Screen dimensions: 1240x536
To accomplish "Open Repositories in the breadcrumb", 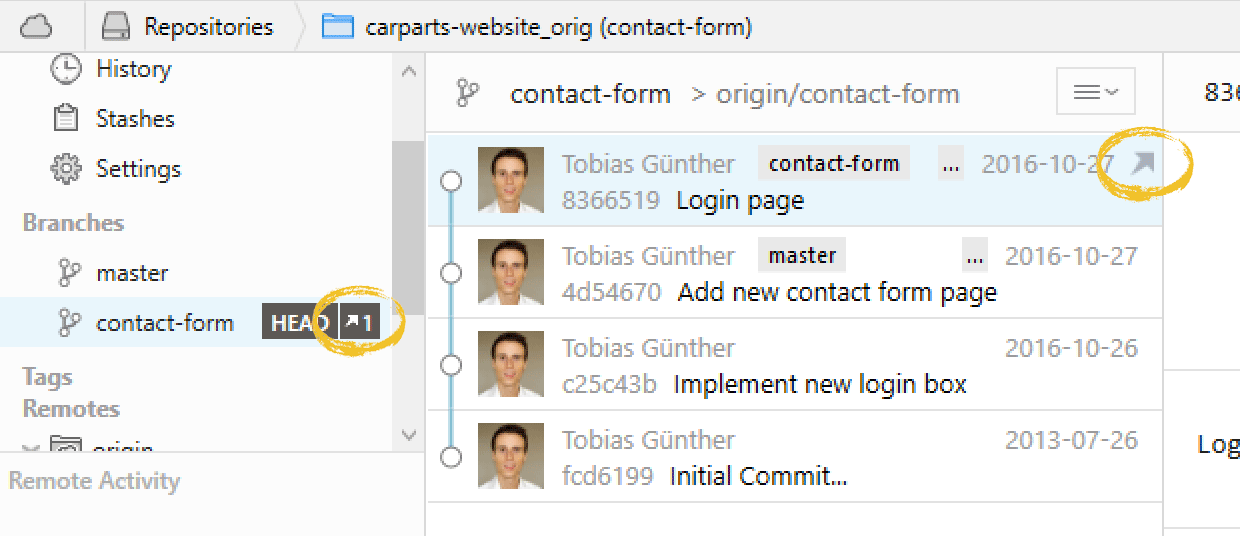I will click(x=190, y=27).
